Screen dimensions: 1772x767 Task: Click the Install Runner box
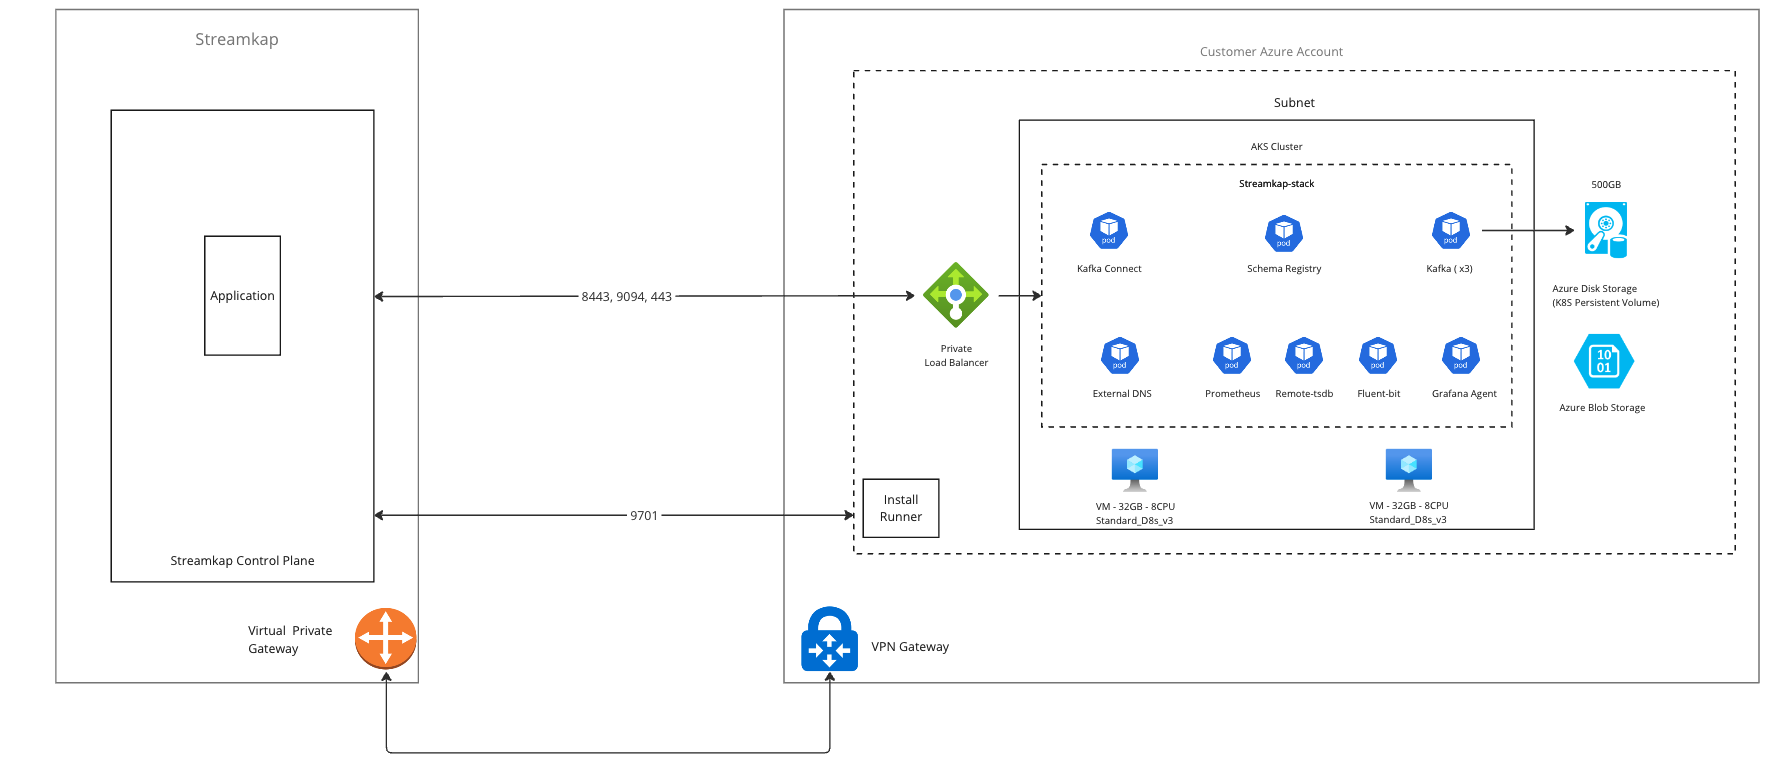click(901, 508)
